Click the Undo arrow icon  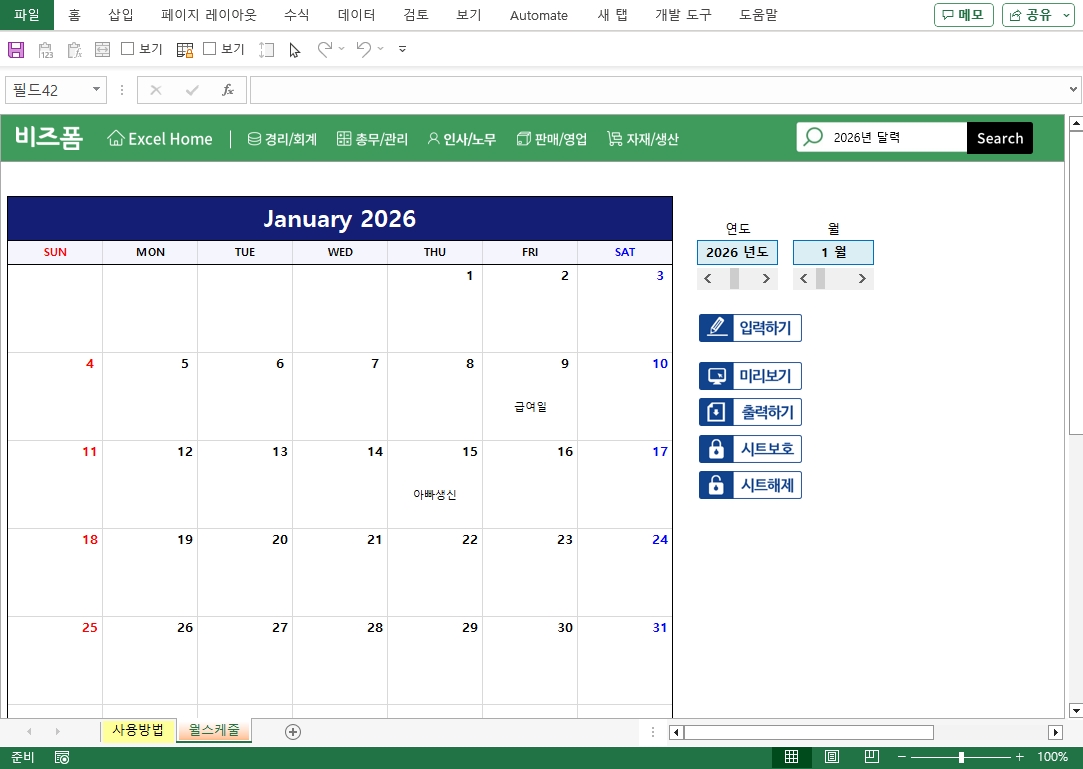(x=364, y=49)
